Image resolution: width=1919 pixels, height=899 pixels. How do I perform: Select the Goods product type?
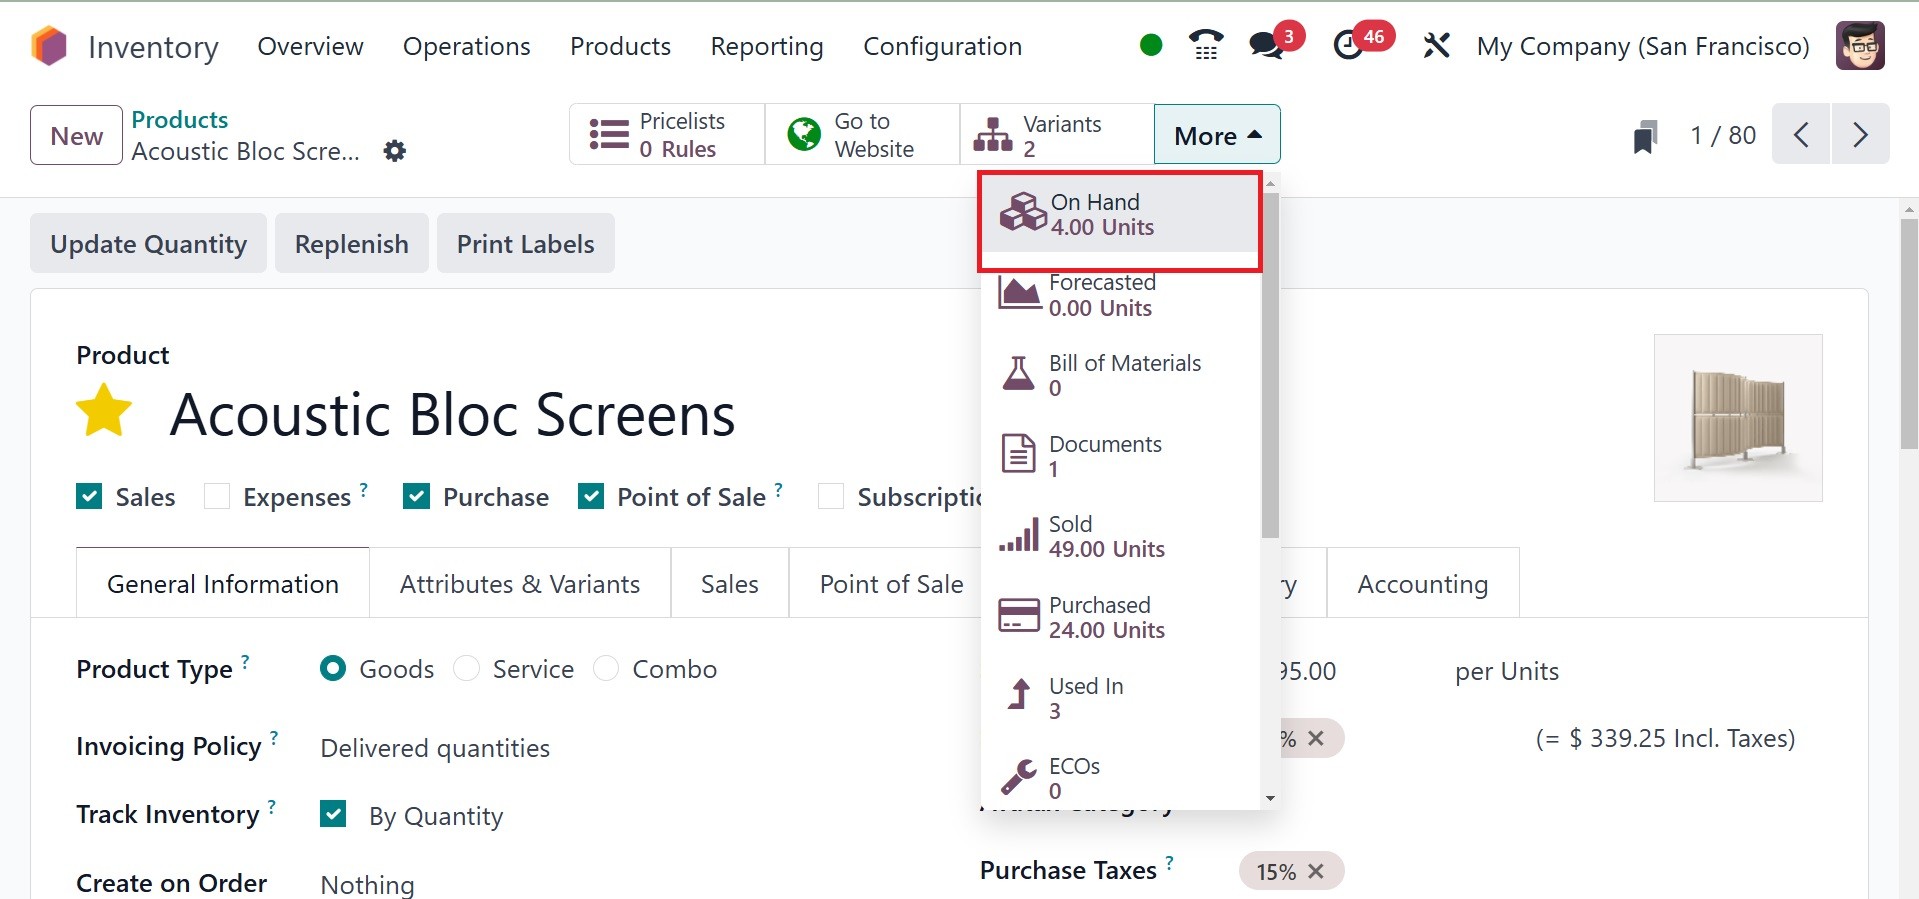pos(333,668)
